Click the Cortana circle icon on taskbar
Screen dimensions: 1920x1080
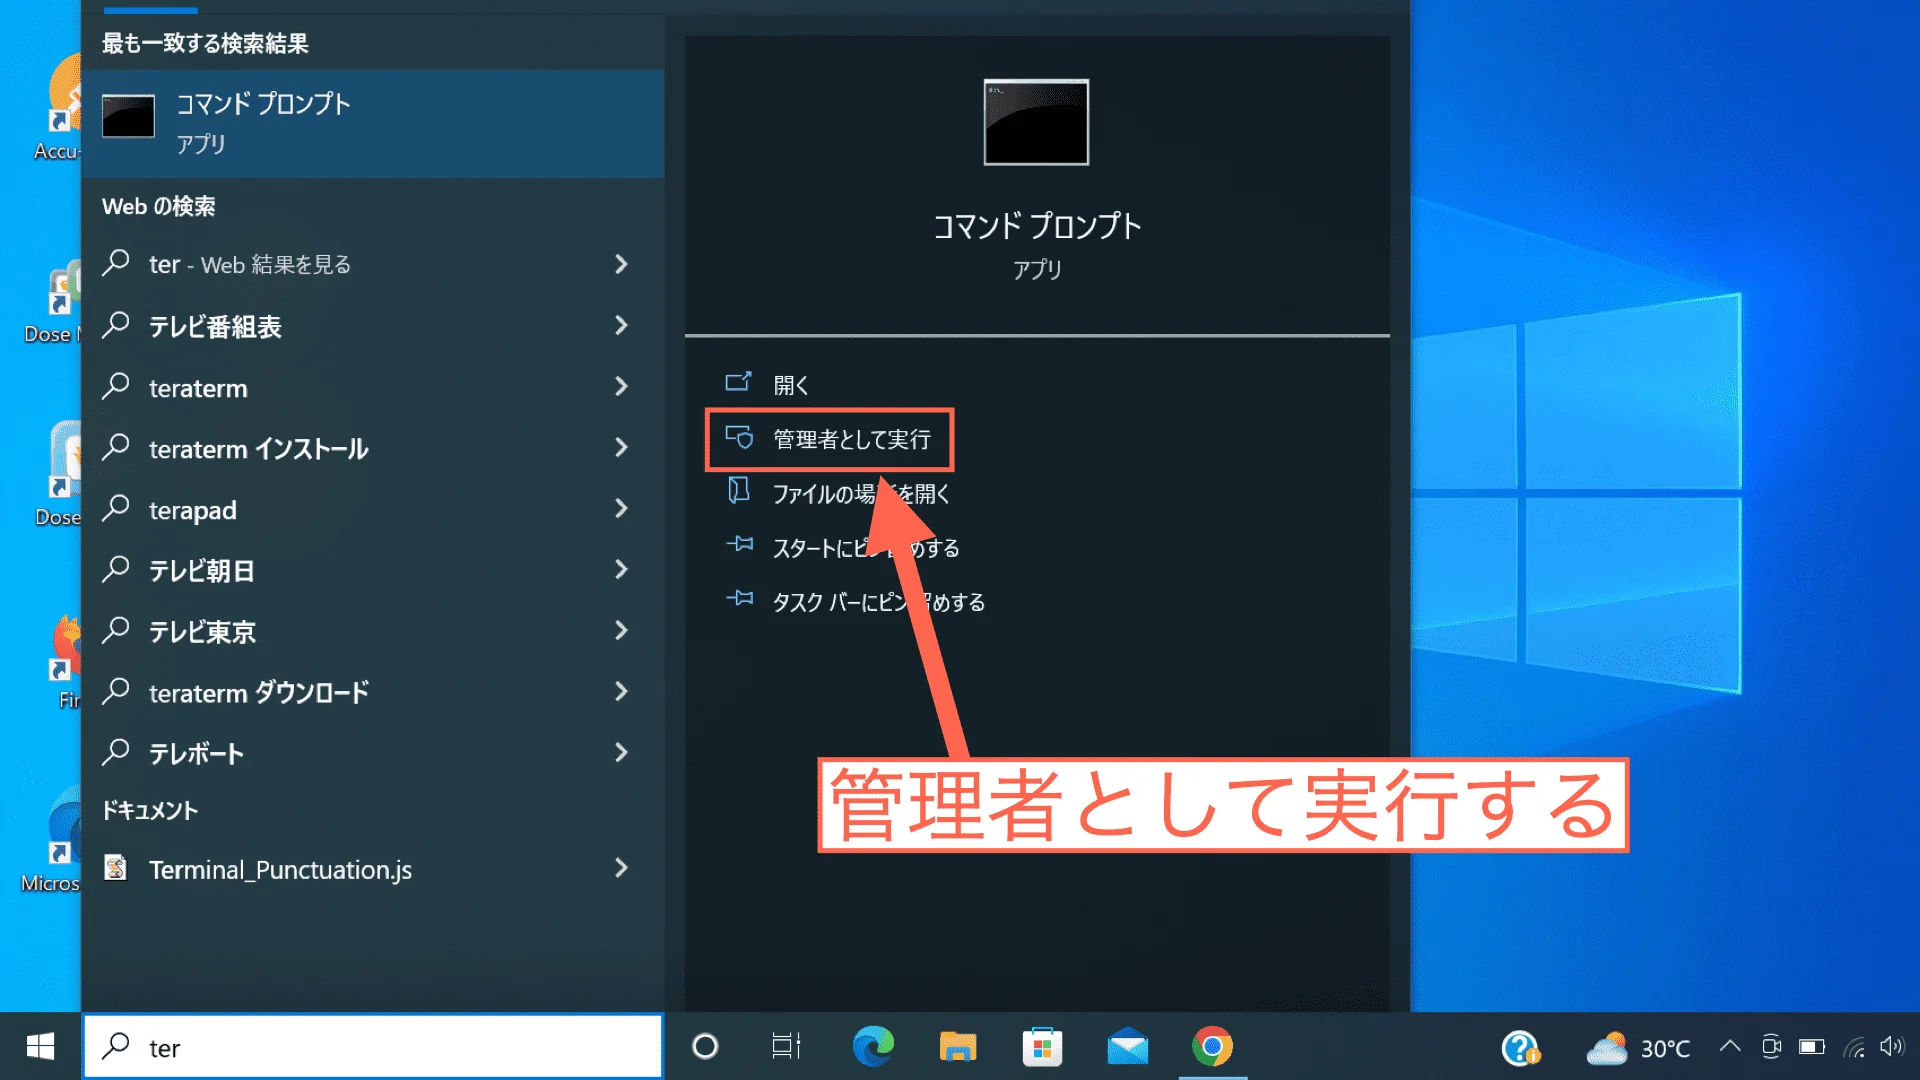(x=706, y=1047)
